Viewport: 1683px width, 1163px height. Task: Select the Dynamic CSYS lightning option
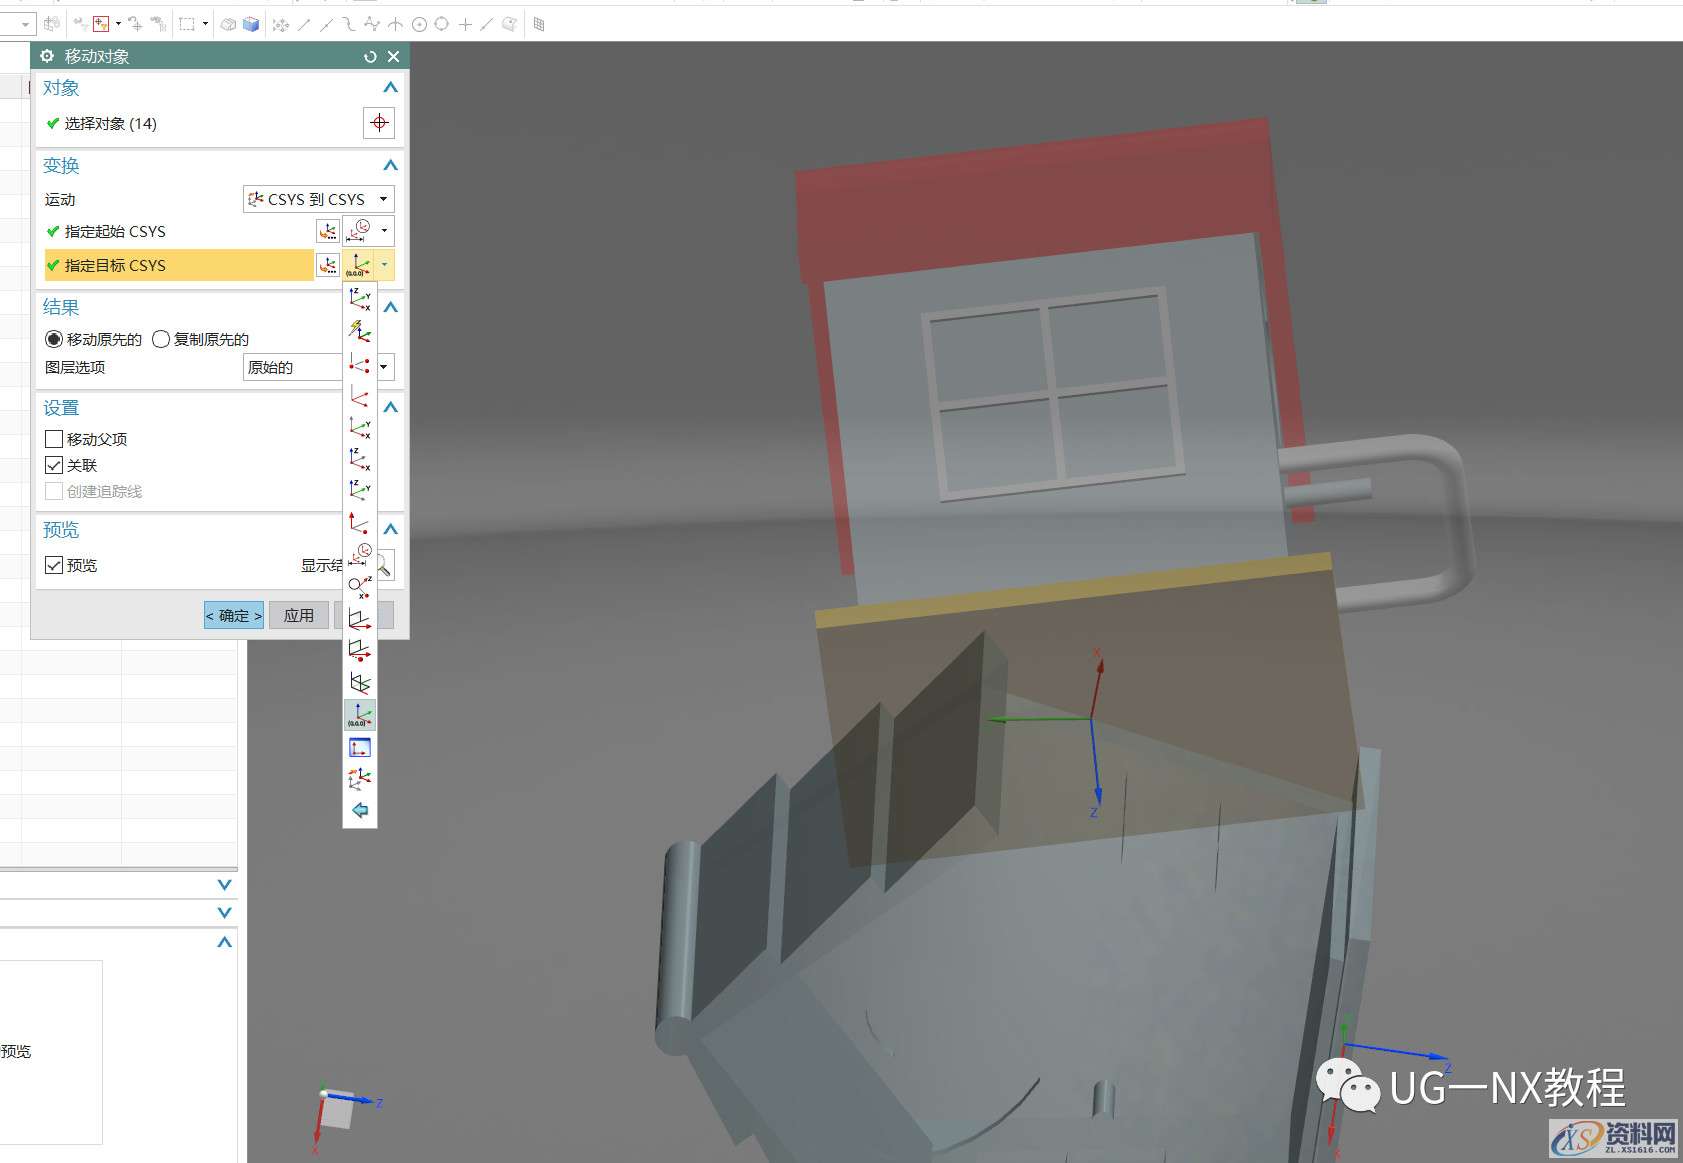click(x=360, y=330)
